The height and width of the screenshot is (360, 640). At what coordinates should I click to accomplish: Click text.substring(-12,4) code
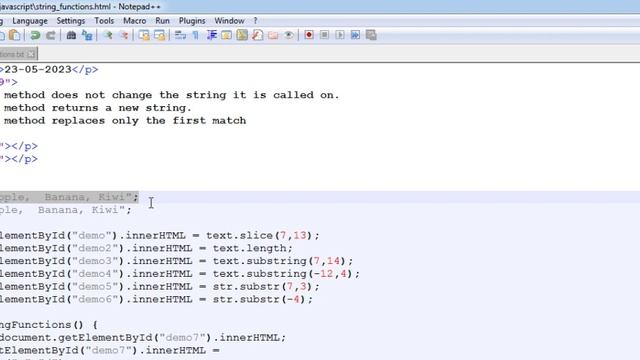point(286,273)
